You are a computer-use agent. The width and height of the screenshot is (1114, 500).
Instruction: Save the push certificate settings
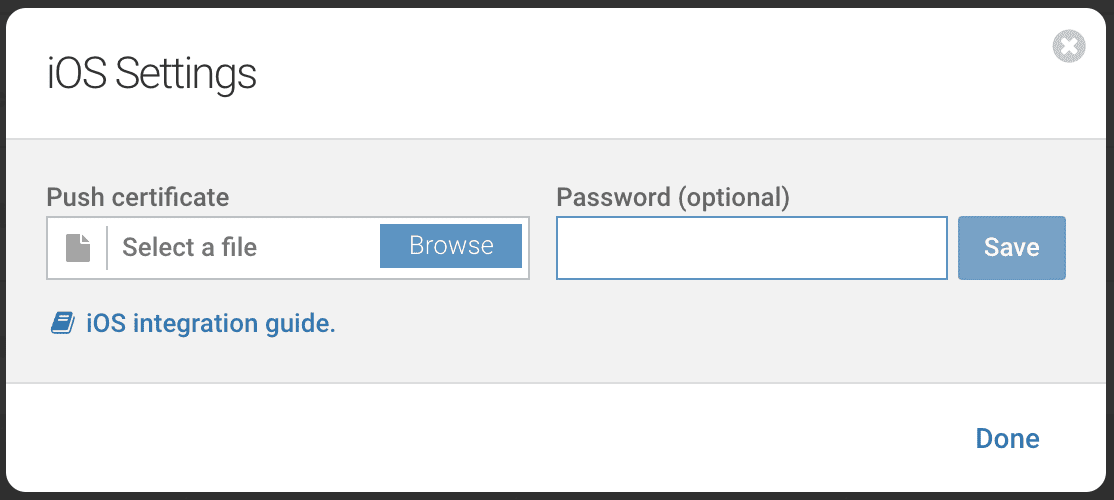(x=1011, y=248)
